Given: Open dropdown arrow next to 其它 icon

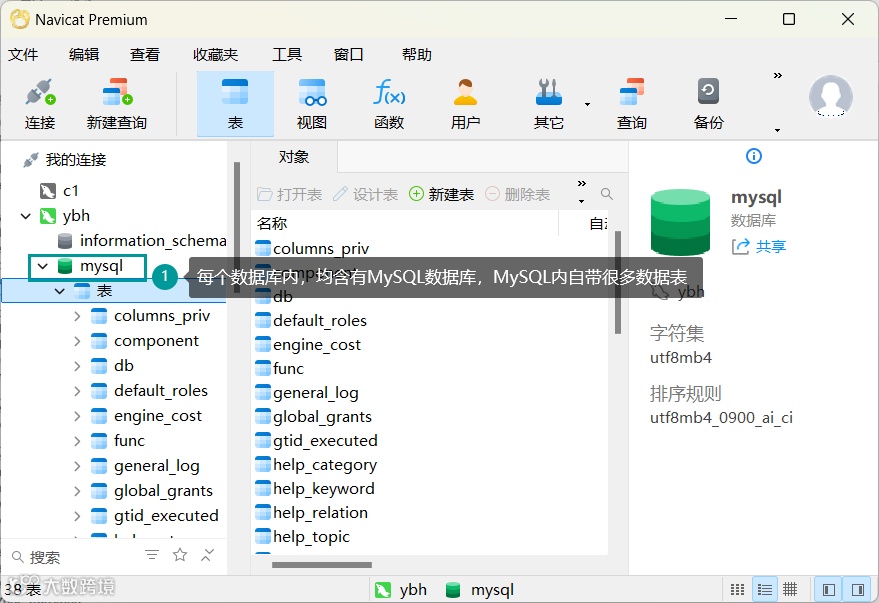Looking at the screenshot, I should click(587, 104).
